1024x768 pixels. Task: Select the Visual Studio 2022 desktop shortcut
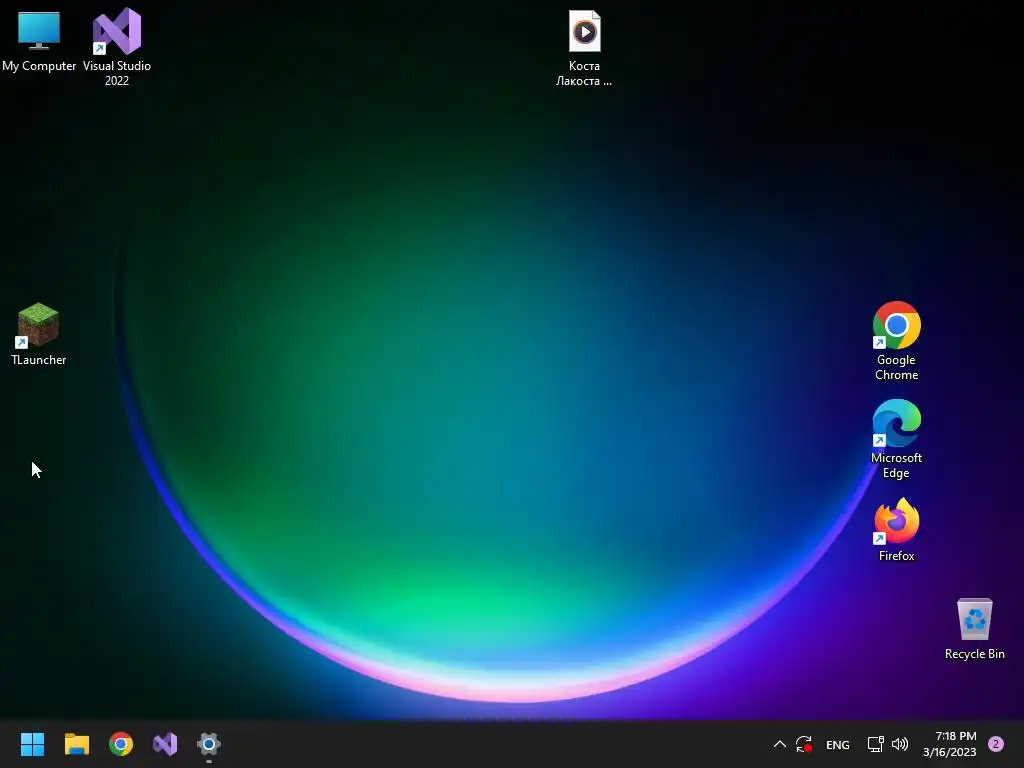[x=117, y=47]
